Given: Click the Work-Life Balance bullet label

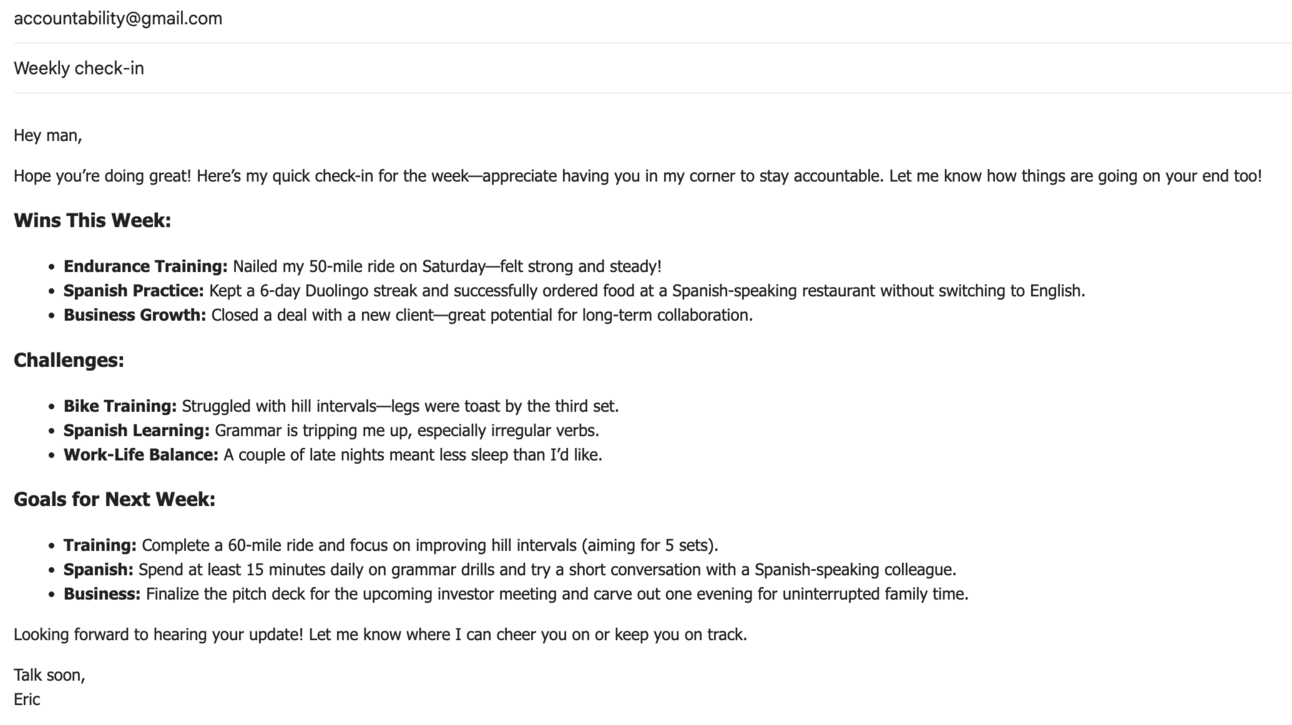Looking at the screenshot, I should click(x=141, y=455).
